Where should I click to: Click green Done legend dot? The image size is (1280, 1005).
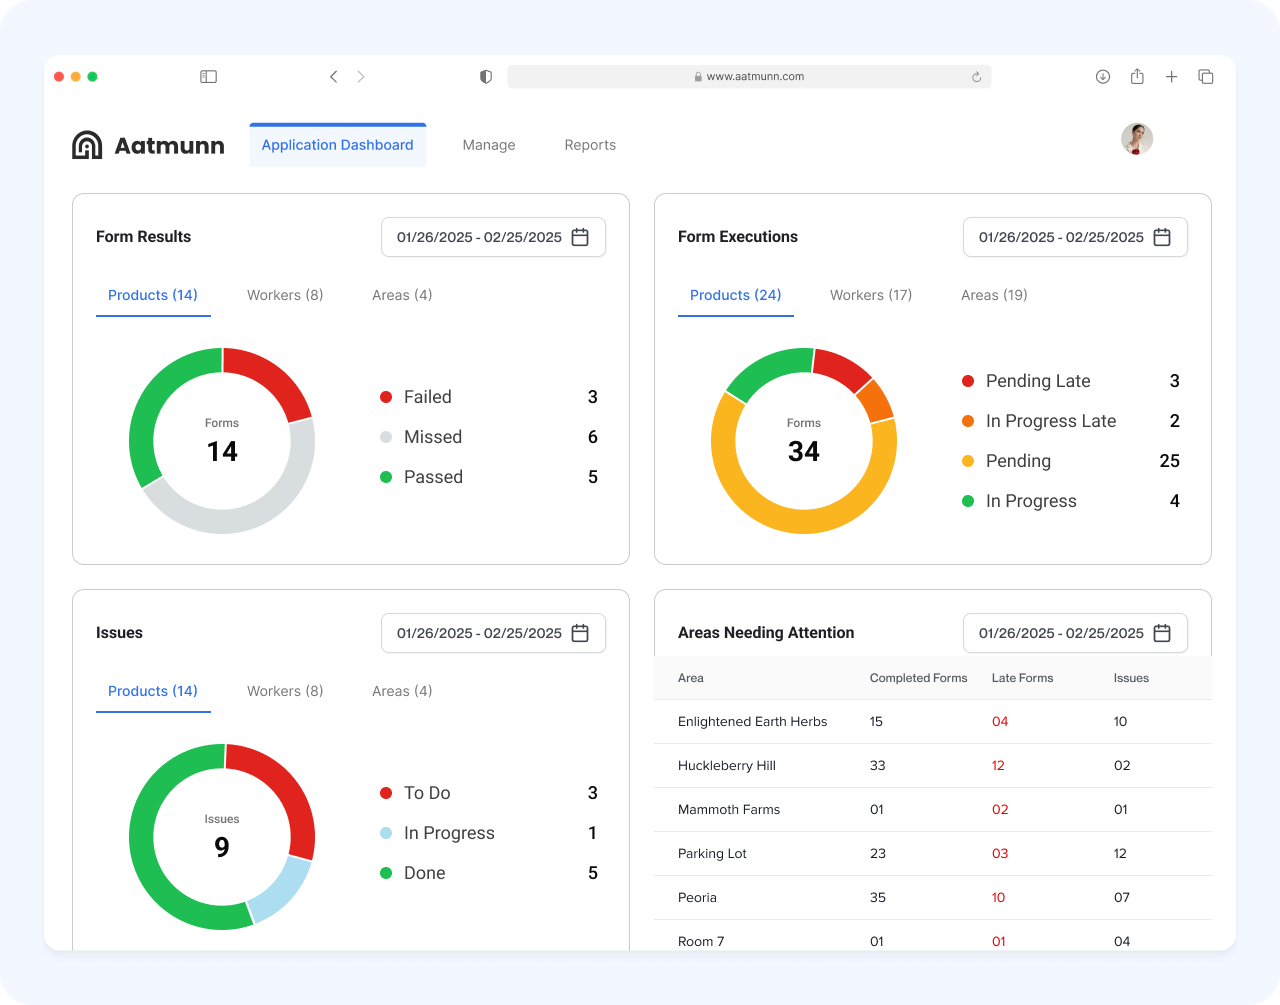click(x=386, y=873)
